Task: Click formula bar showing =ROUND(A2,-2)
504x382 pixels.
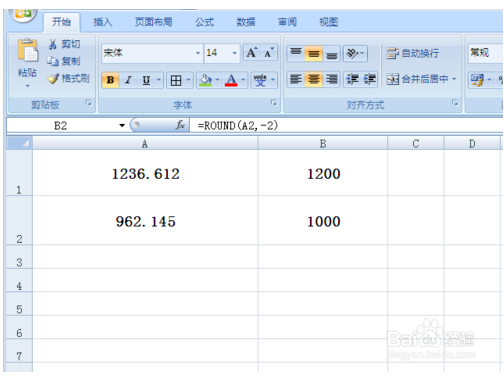Action: 347,126
